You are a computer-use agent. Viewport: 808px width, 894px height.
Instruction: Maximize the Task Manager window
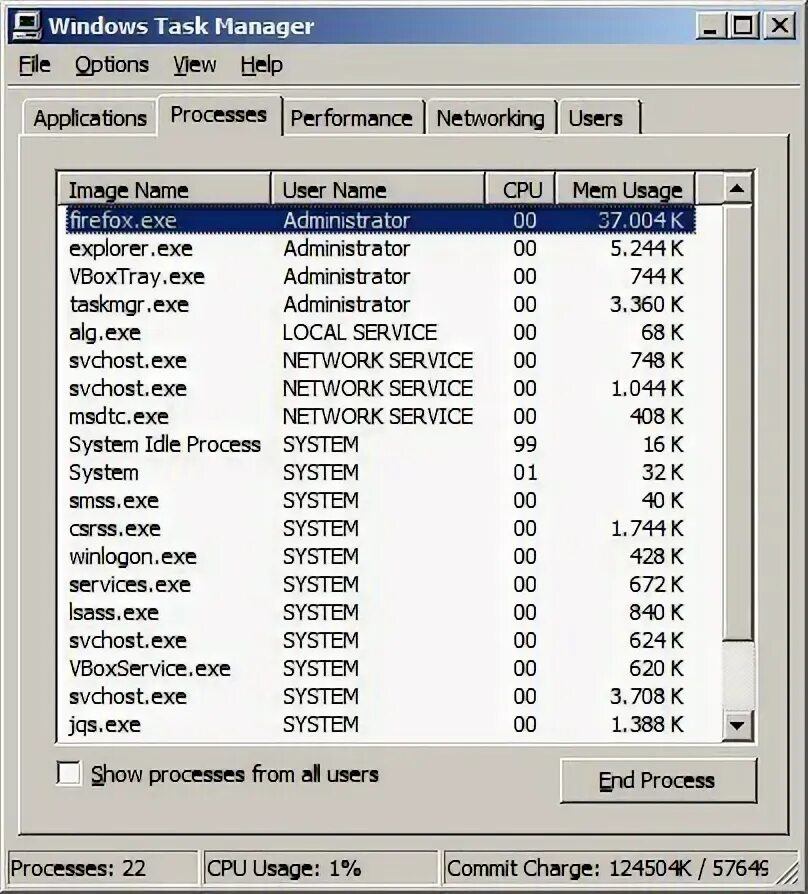(743, 26)
